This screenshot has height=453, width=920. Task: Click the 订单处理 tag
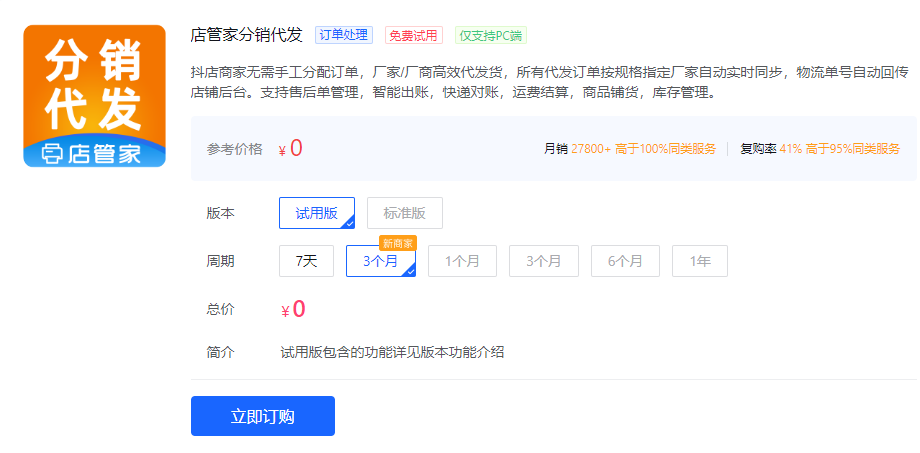(x=343, y=35)
